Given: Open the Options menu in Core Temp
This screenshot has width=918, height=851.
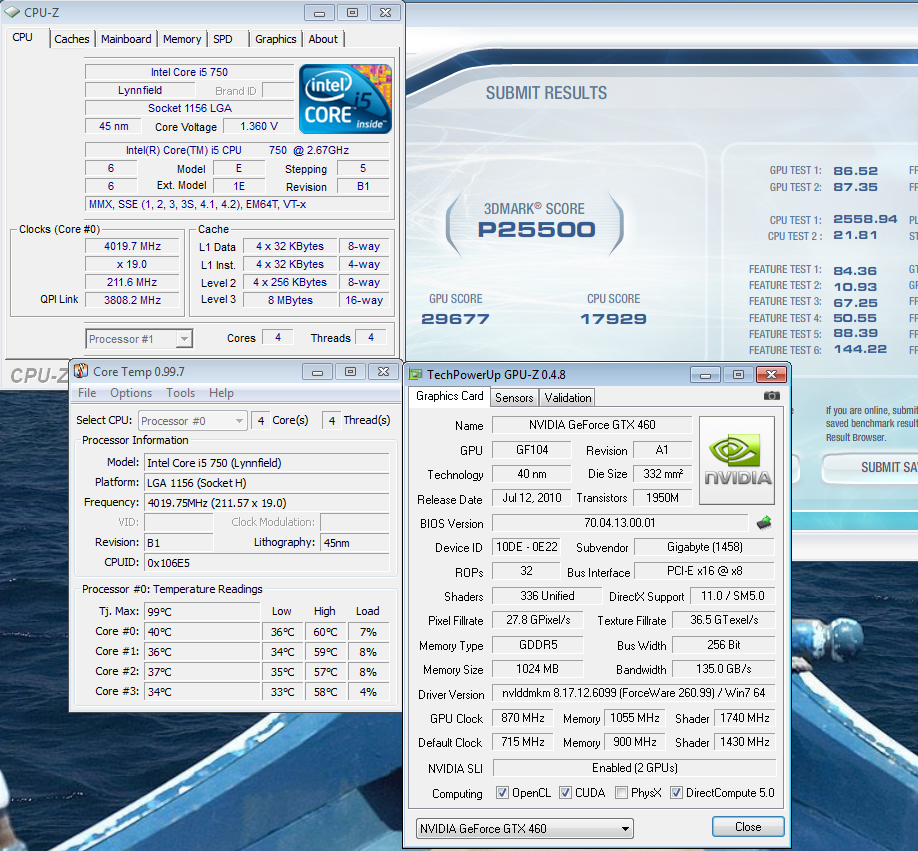Looking at the screenshot, I should [131, 393].
